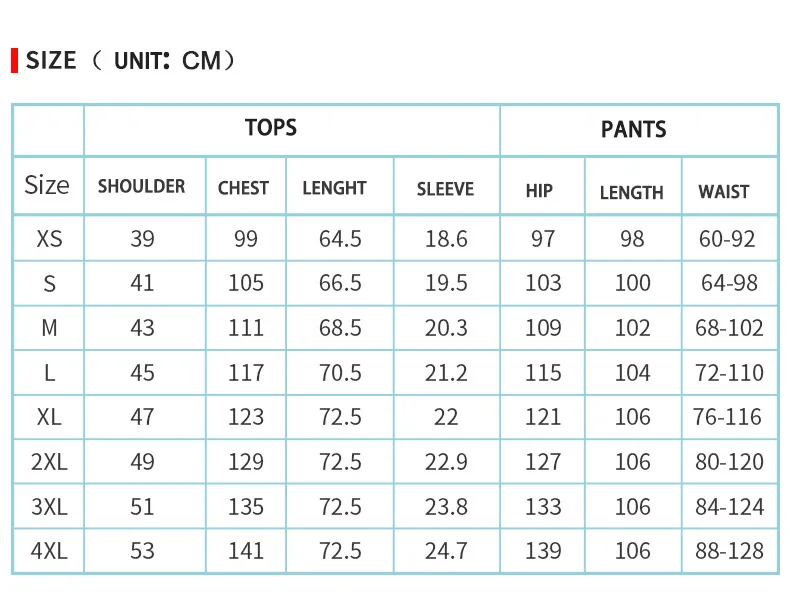
Task: Click the chest value 117
Action: [246, 373]
